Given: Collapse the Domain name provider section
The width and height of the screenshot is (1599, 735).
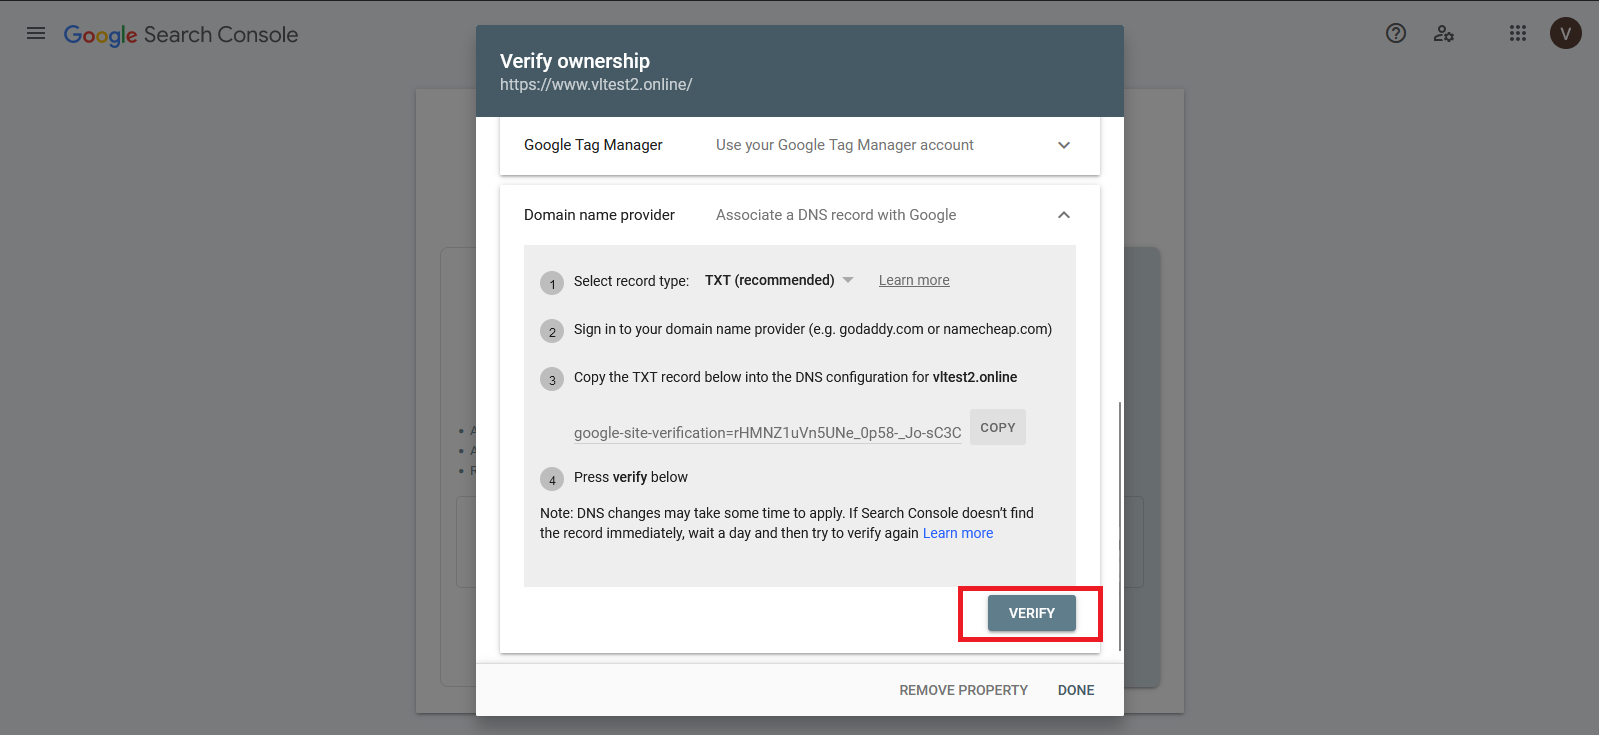Looking at the screenshot, I should 1064,215.
